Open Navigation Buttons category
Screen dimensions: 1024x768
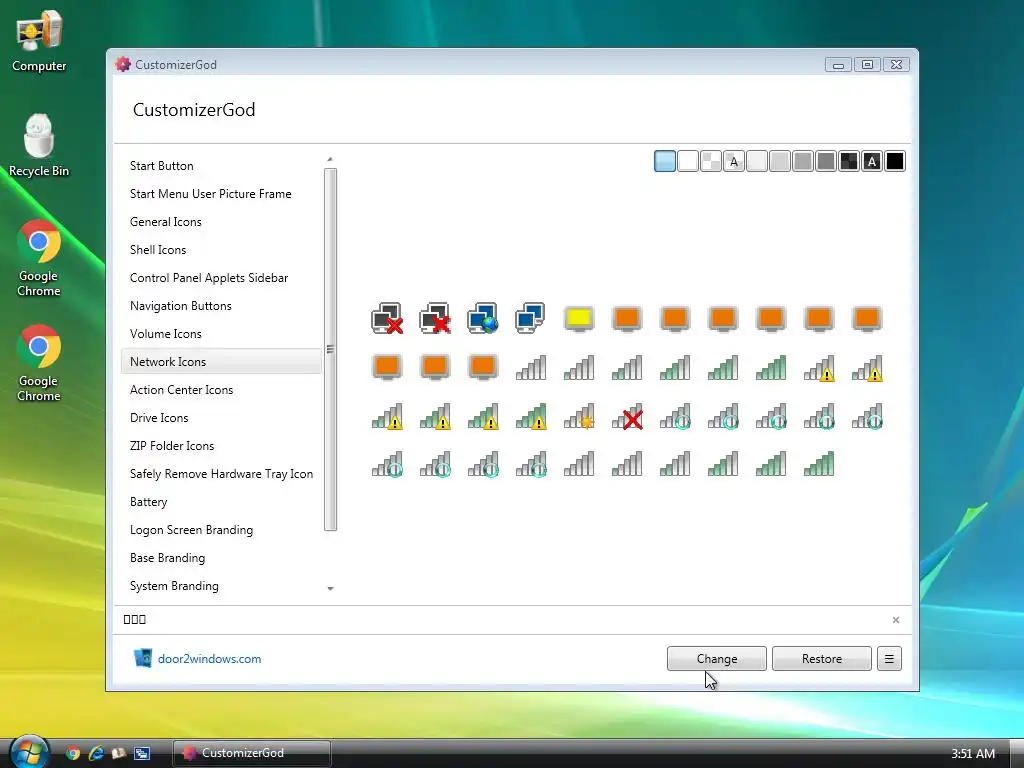221,306
